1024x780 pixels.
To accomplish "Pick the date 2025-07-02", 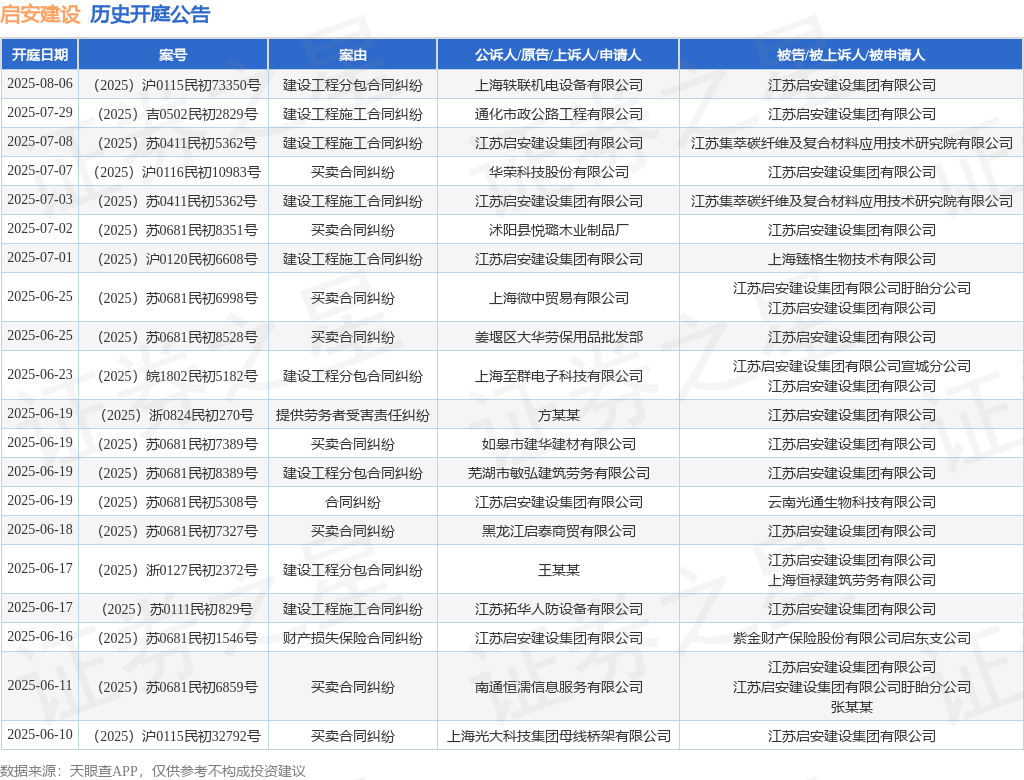I will 40,229.
